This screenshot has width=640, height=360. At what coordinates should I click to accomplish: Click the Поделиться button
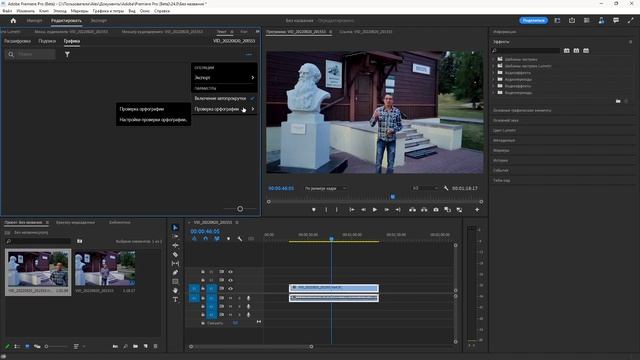(533, 20)
